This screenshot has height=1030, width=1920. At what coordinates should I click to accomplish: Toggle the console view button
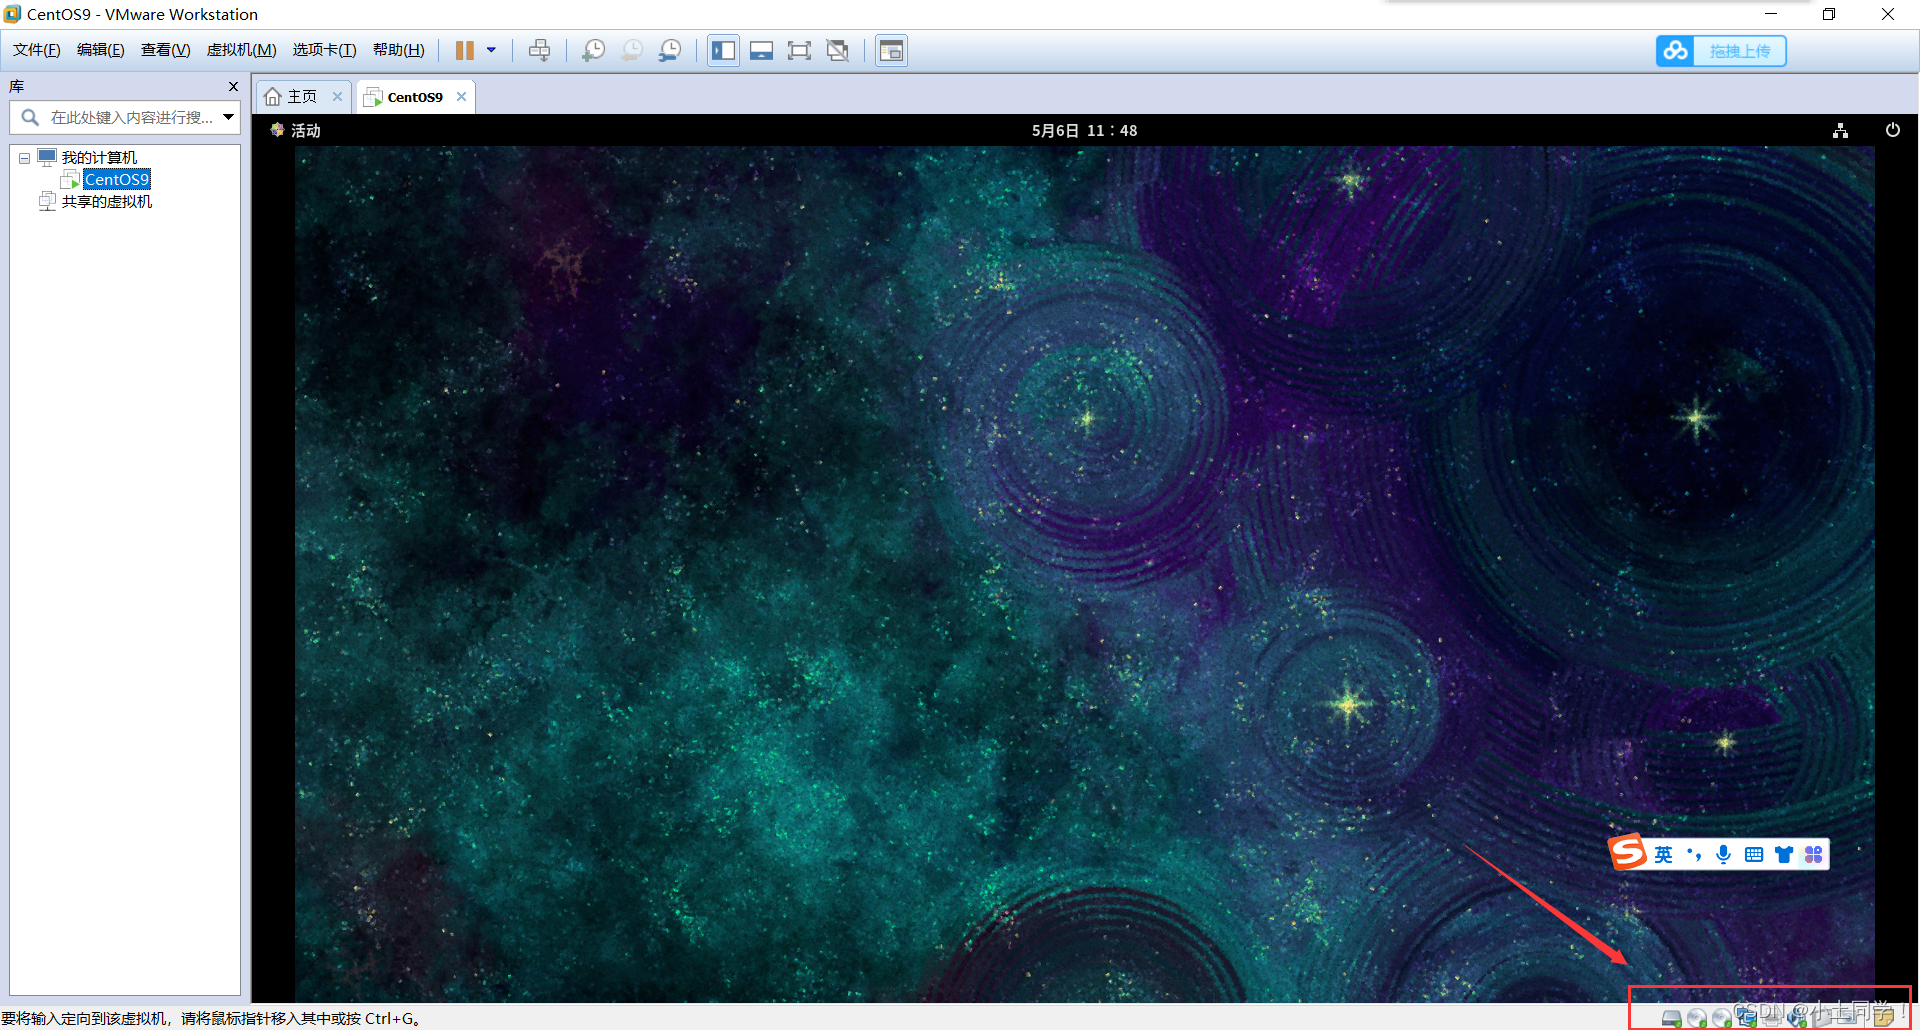pos(891,51)
